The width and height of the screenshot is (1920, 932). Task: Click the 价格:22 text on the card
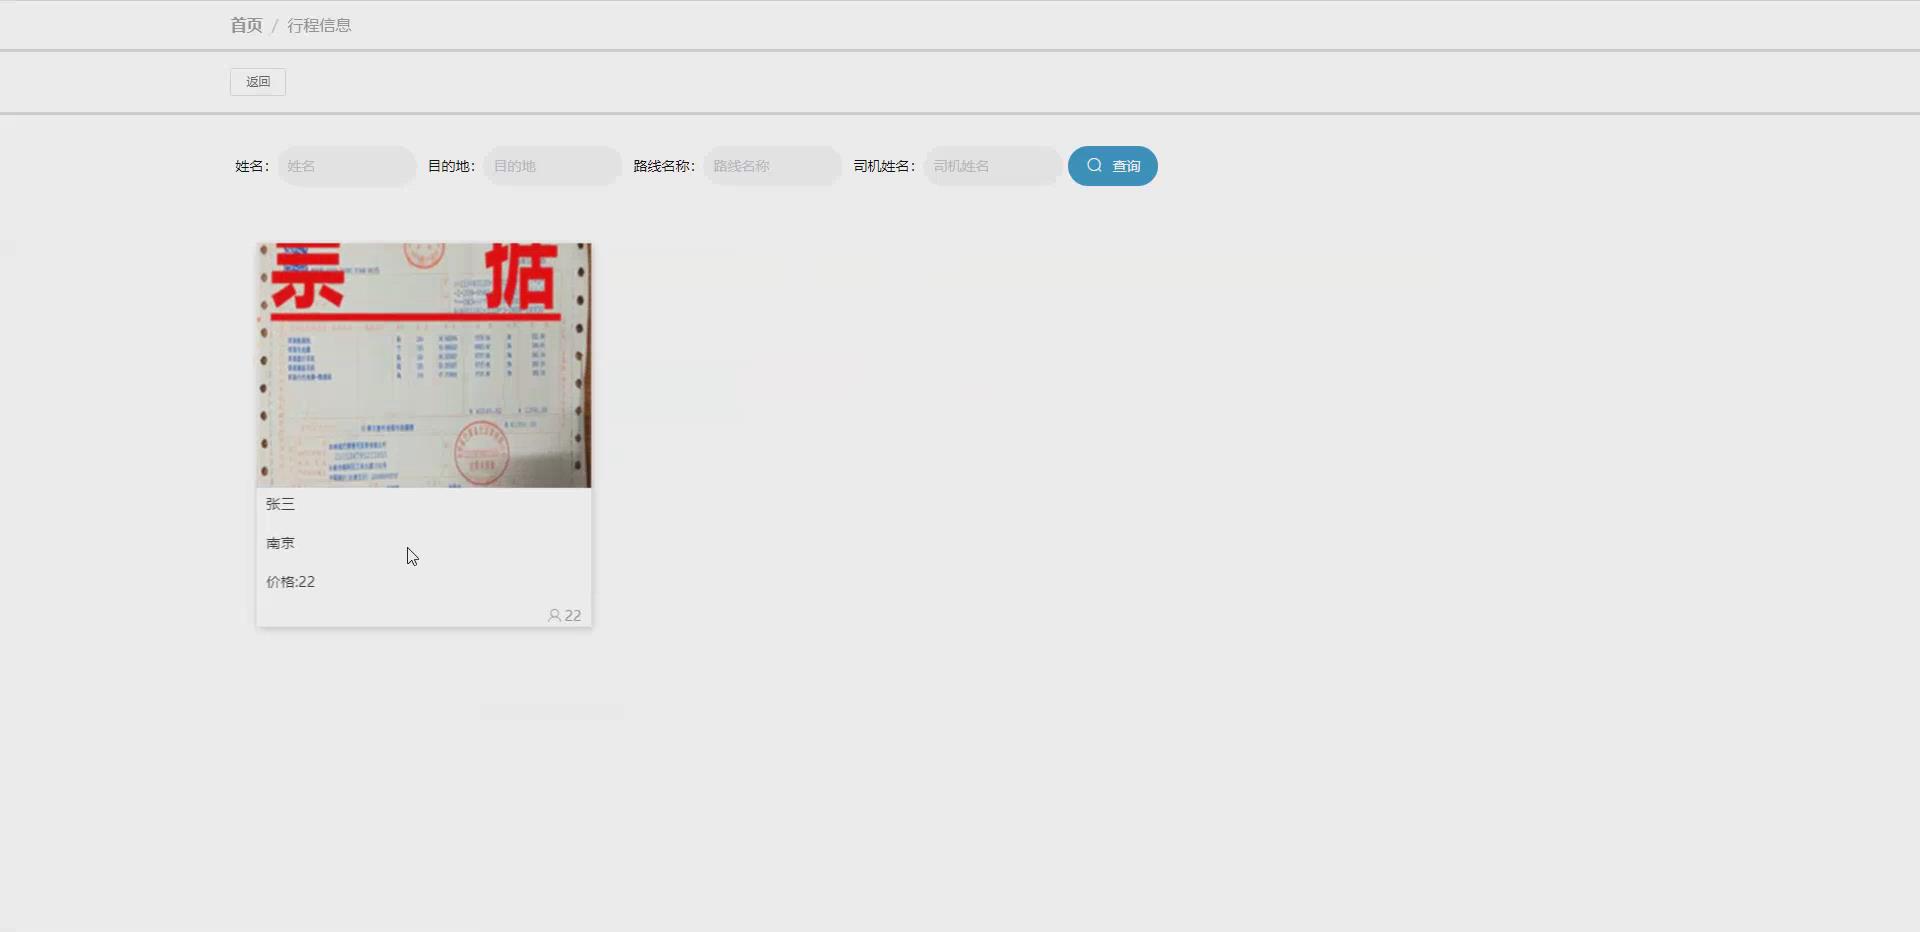[x=290, y=582]
